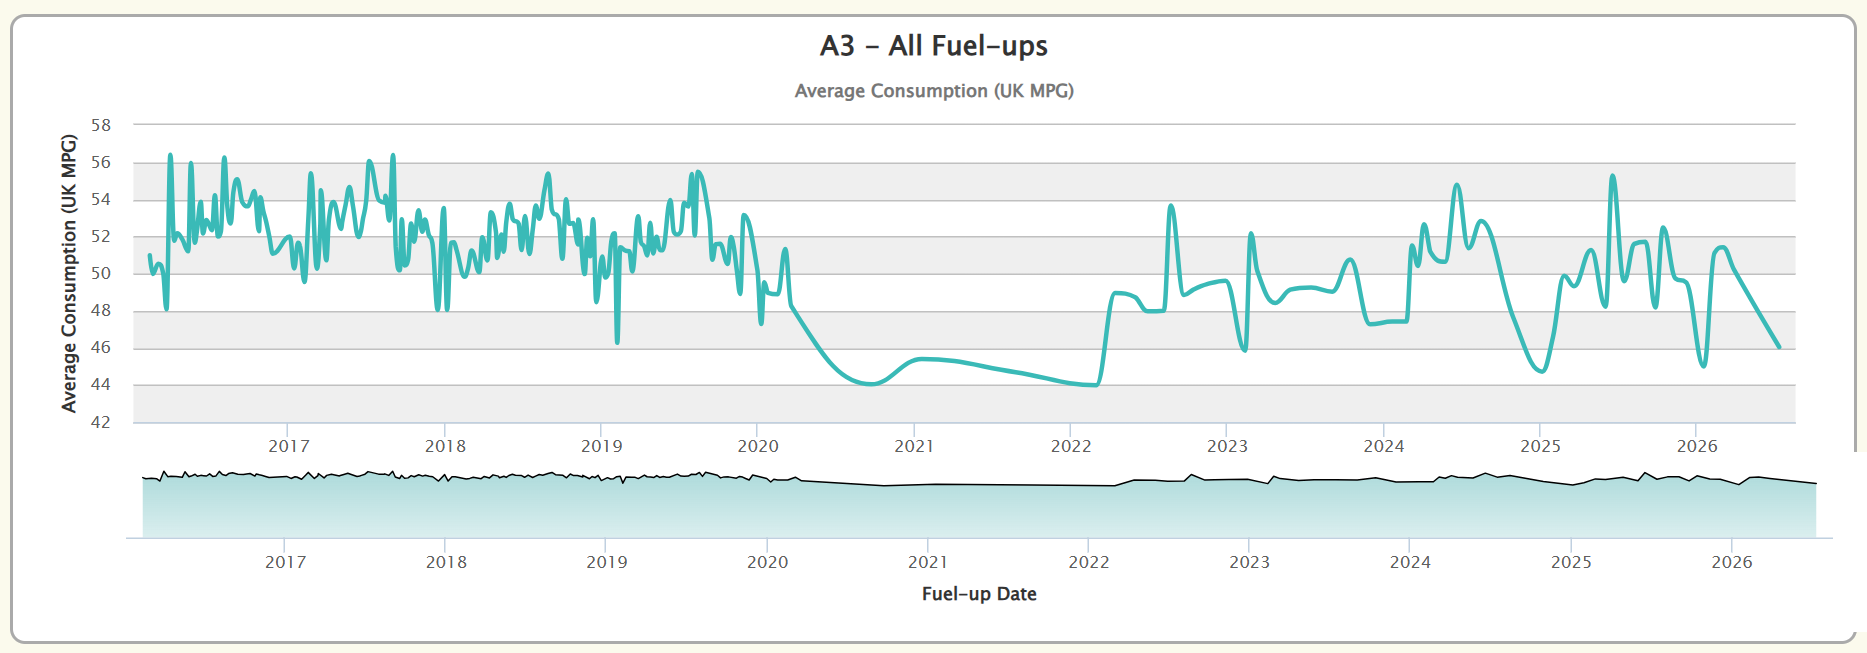Click the 2025 label on main chart axis
The image size is (1867, 653).
pos(1540,446)
